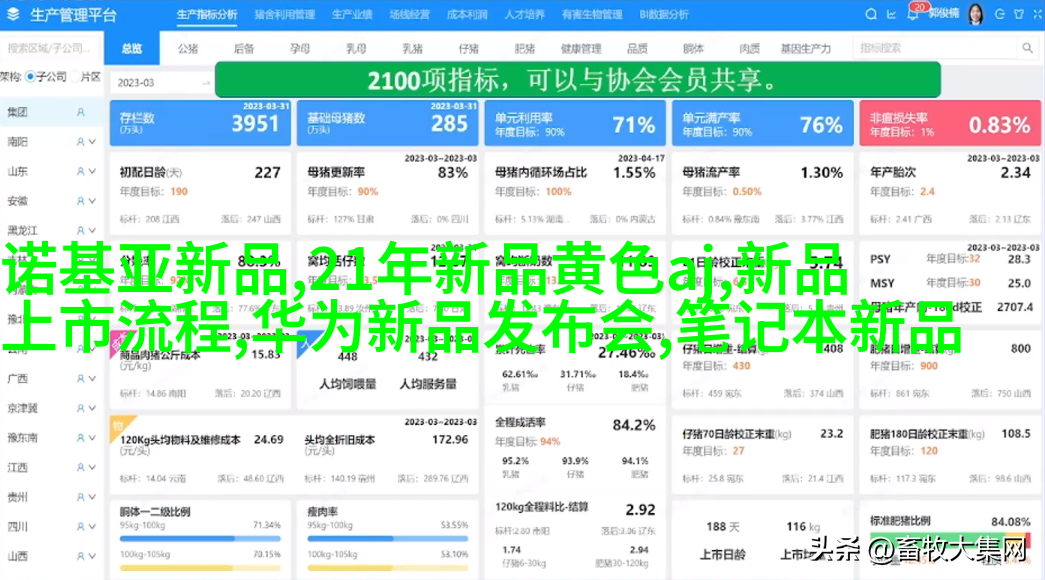Open the 存栏数 summary card
The image size is (1045, 580).
201,123
